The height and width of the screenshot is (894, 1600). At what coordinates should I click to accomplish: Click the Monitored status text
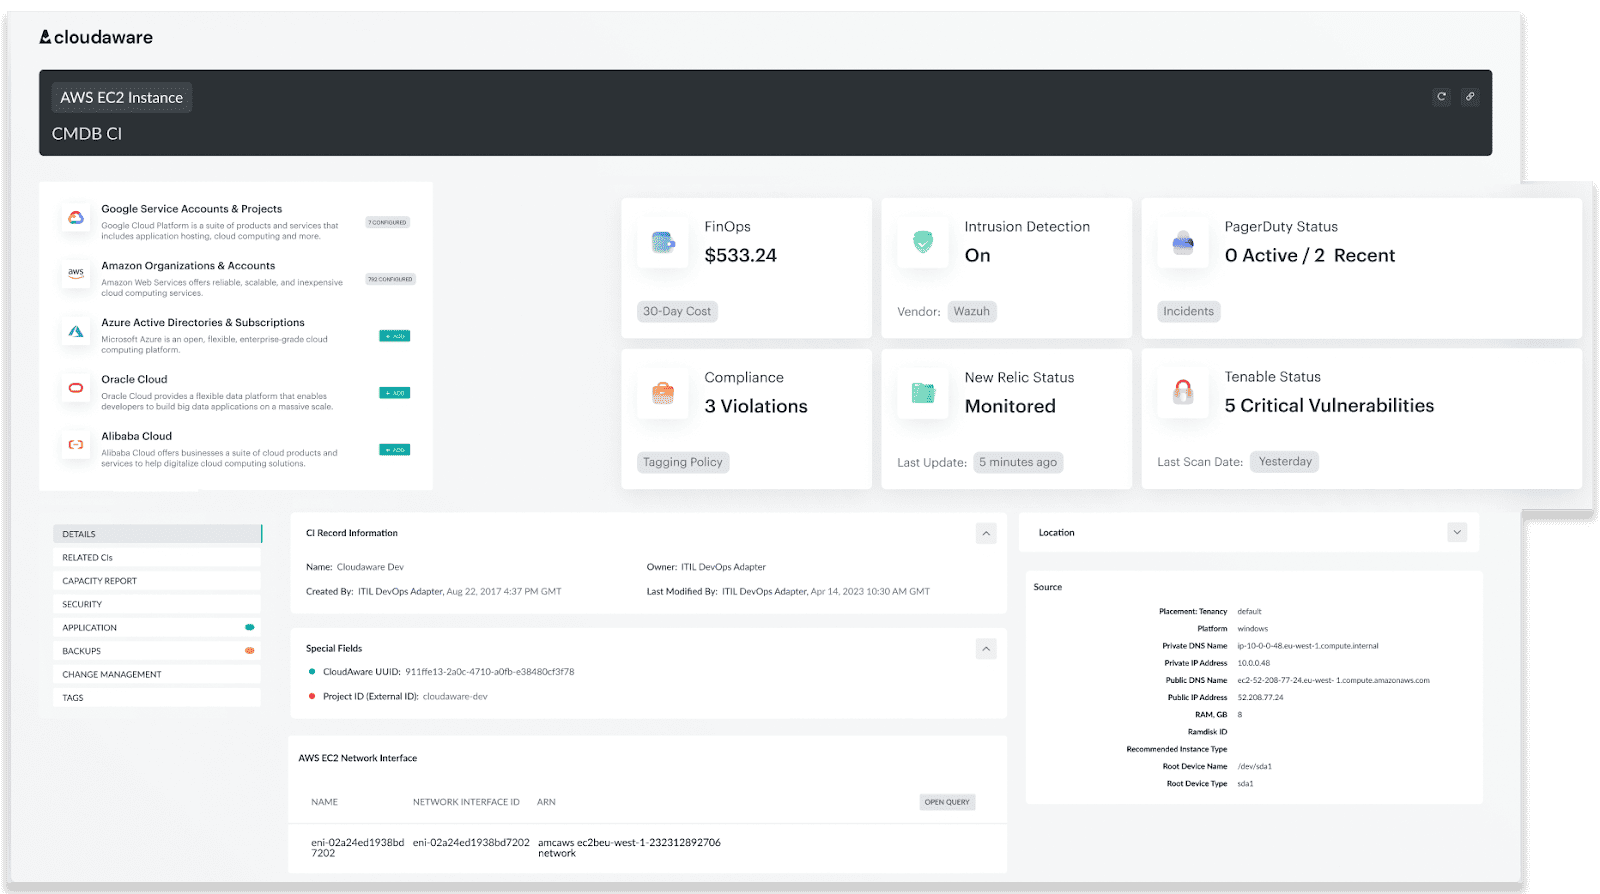tap(1010, 406)
